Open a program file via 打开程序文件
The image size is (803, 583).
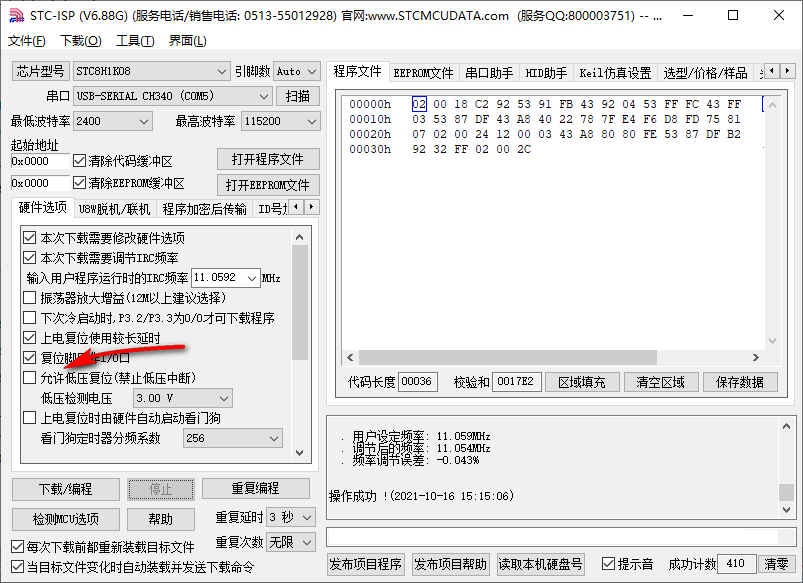267,159
